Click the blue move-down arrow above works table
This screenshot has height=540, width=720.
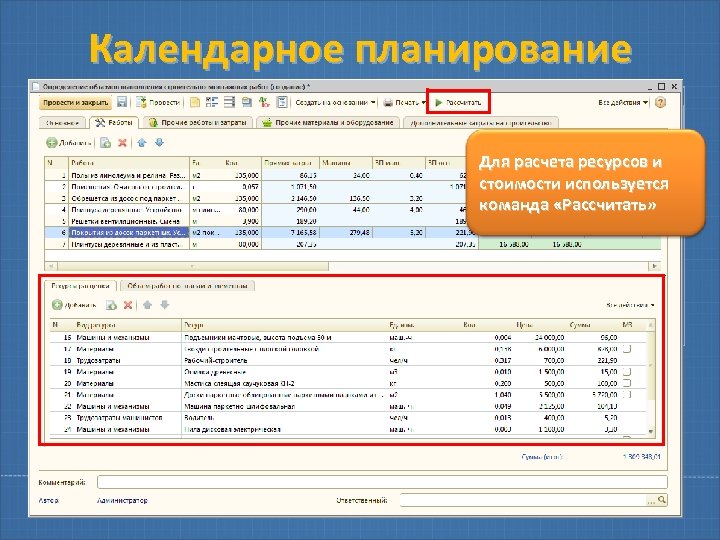tap(159, 143)
